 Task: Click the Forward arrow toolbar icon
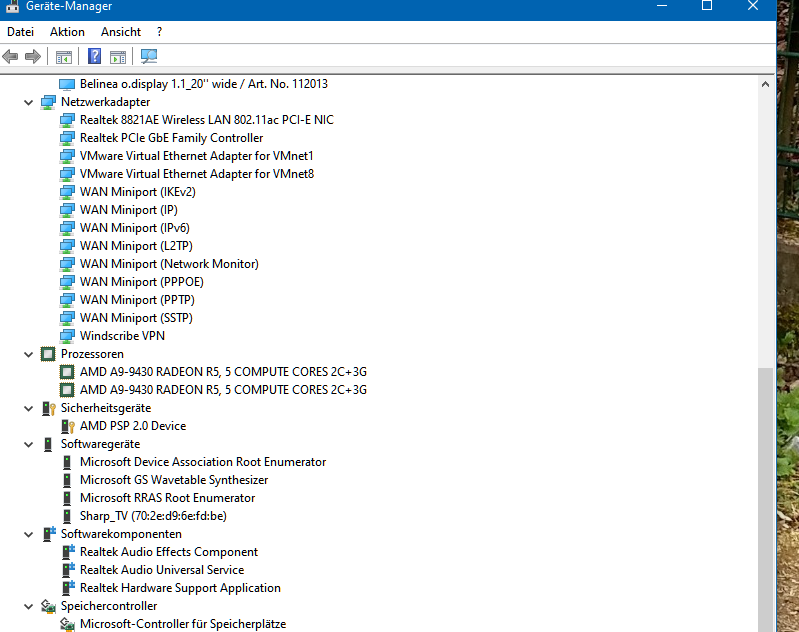[x=33, y=56]
